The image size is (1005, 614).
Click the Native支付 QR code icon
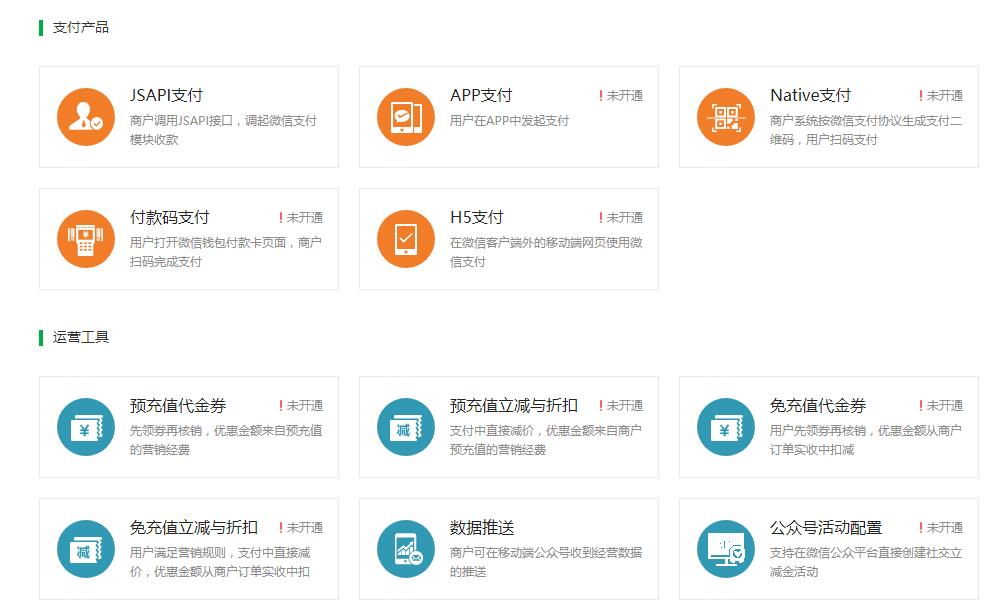[x=726, y=117]
